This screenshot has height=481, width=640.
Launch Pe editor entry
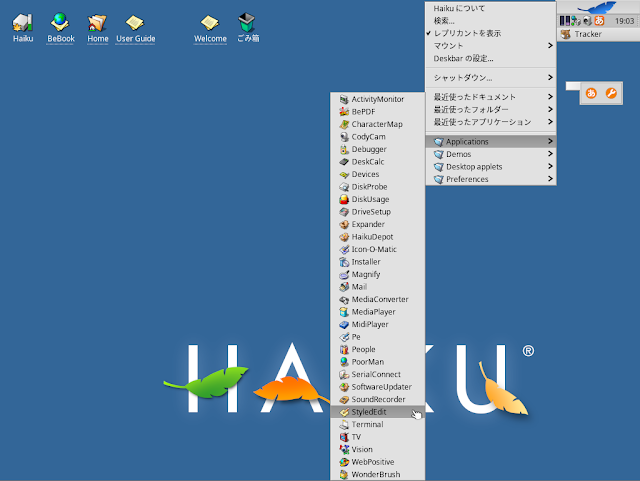coord(378,337)
